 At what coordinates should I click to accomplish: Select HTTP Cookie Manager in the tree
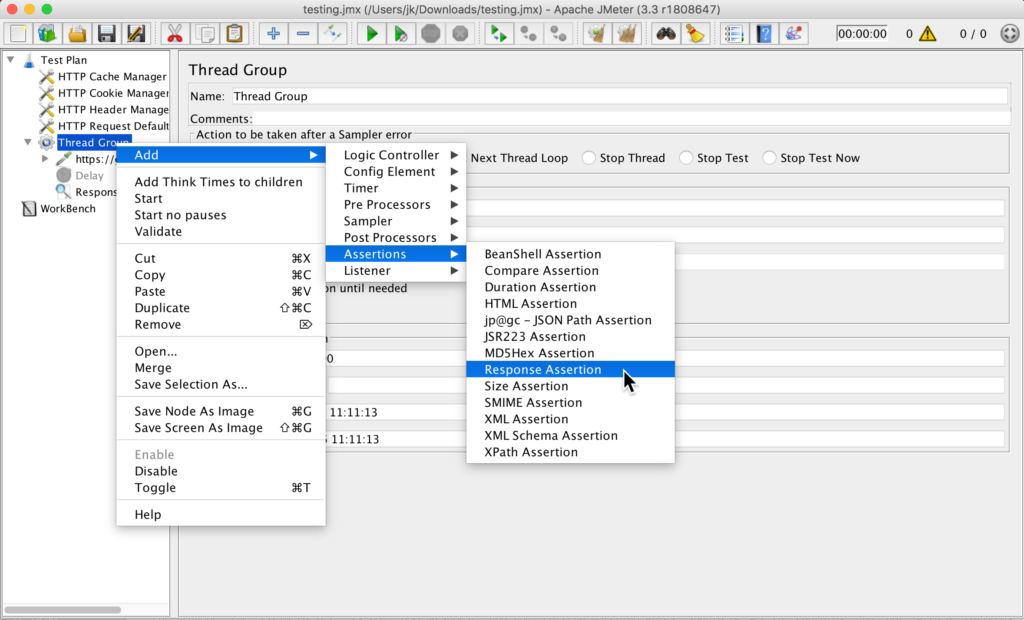click(x=113, y=93)
